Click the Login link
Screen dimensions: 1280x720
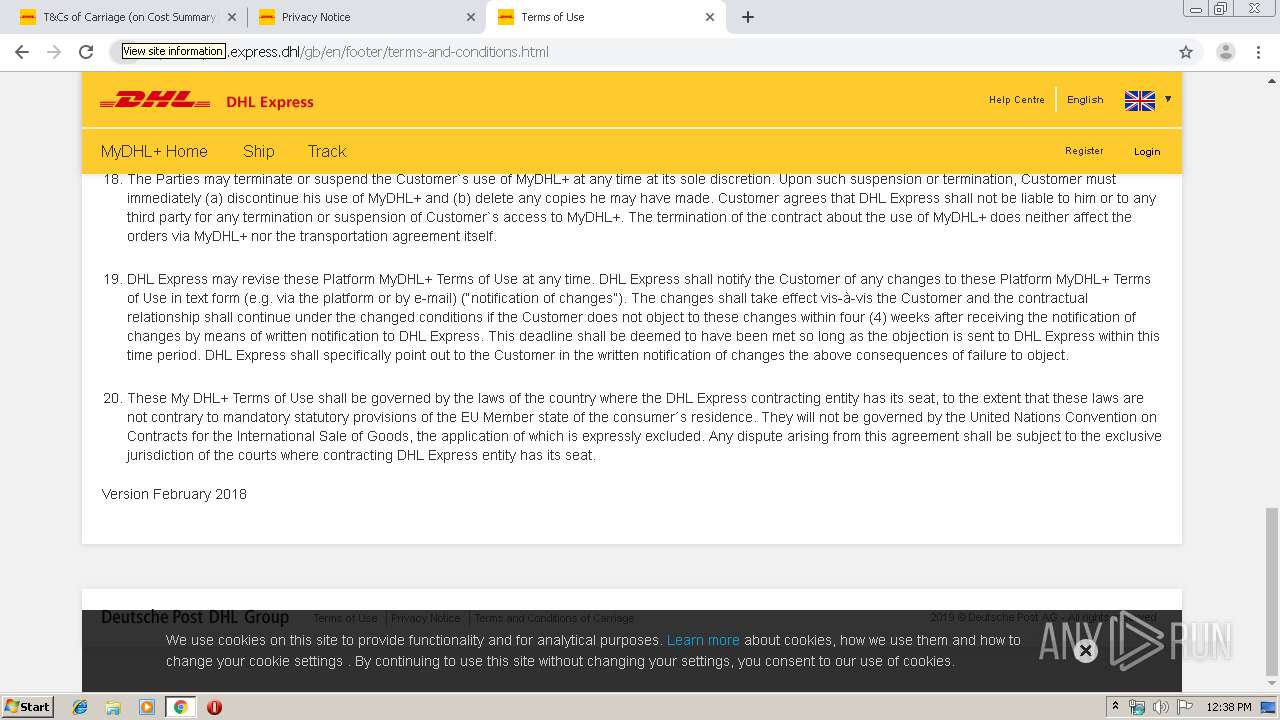click(x=1147, y=152)
